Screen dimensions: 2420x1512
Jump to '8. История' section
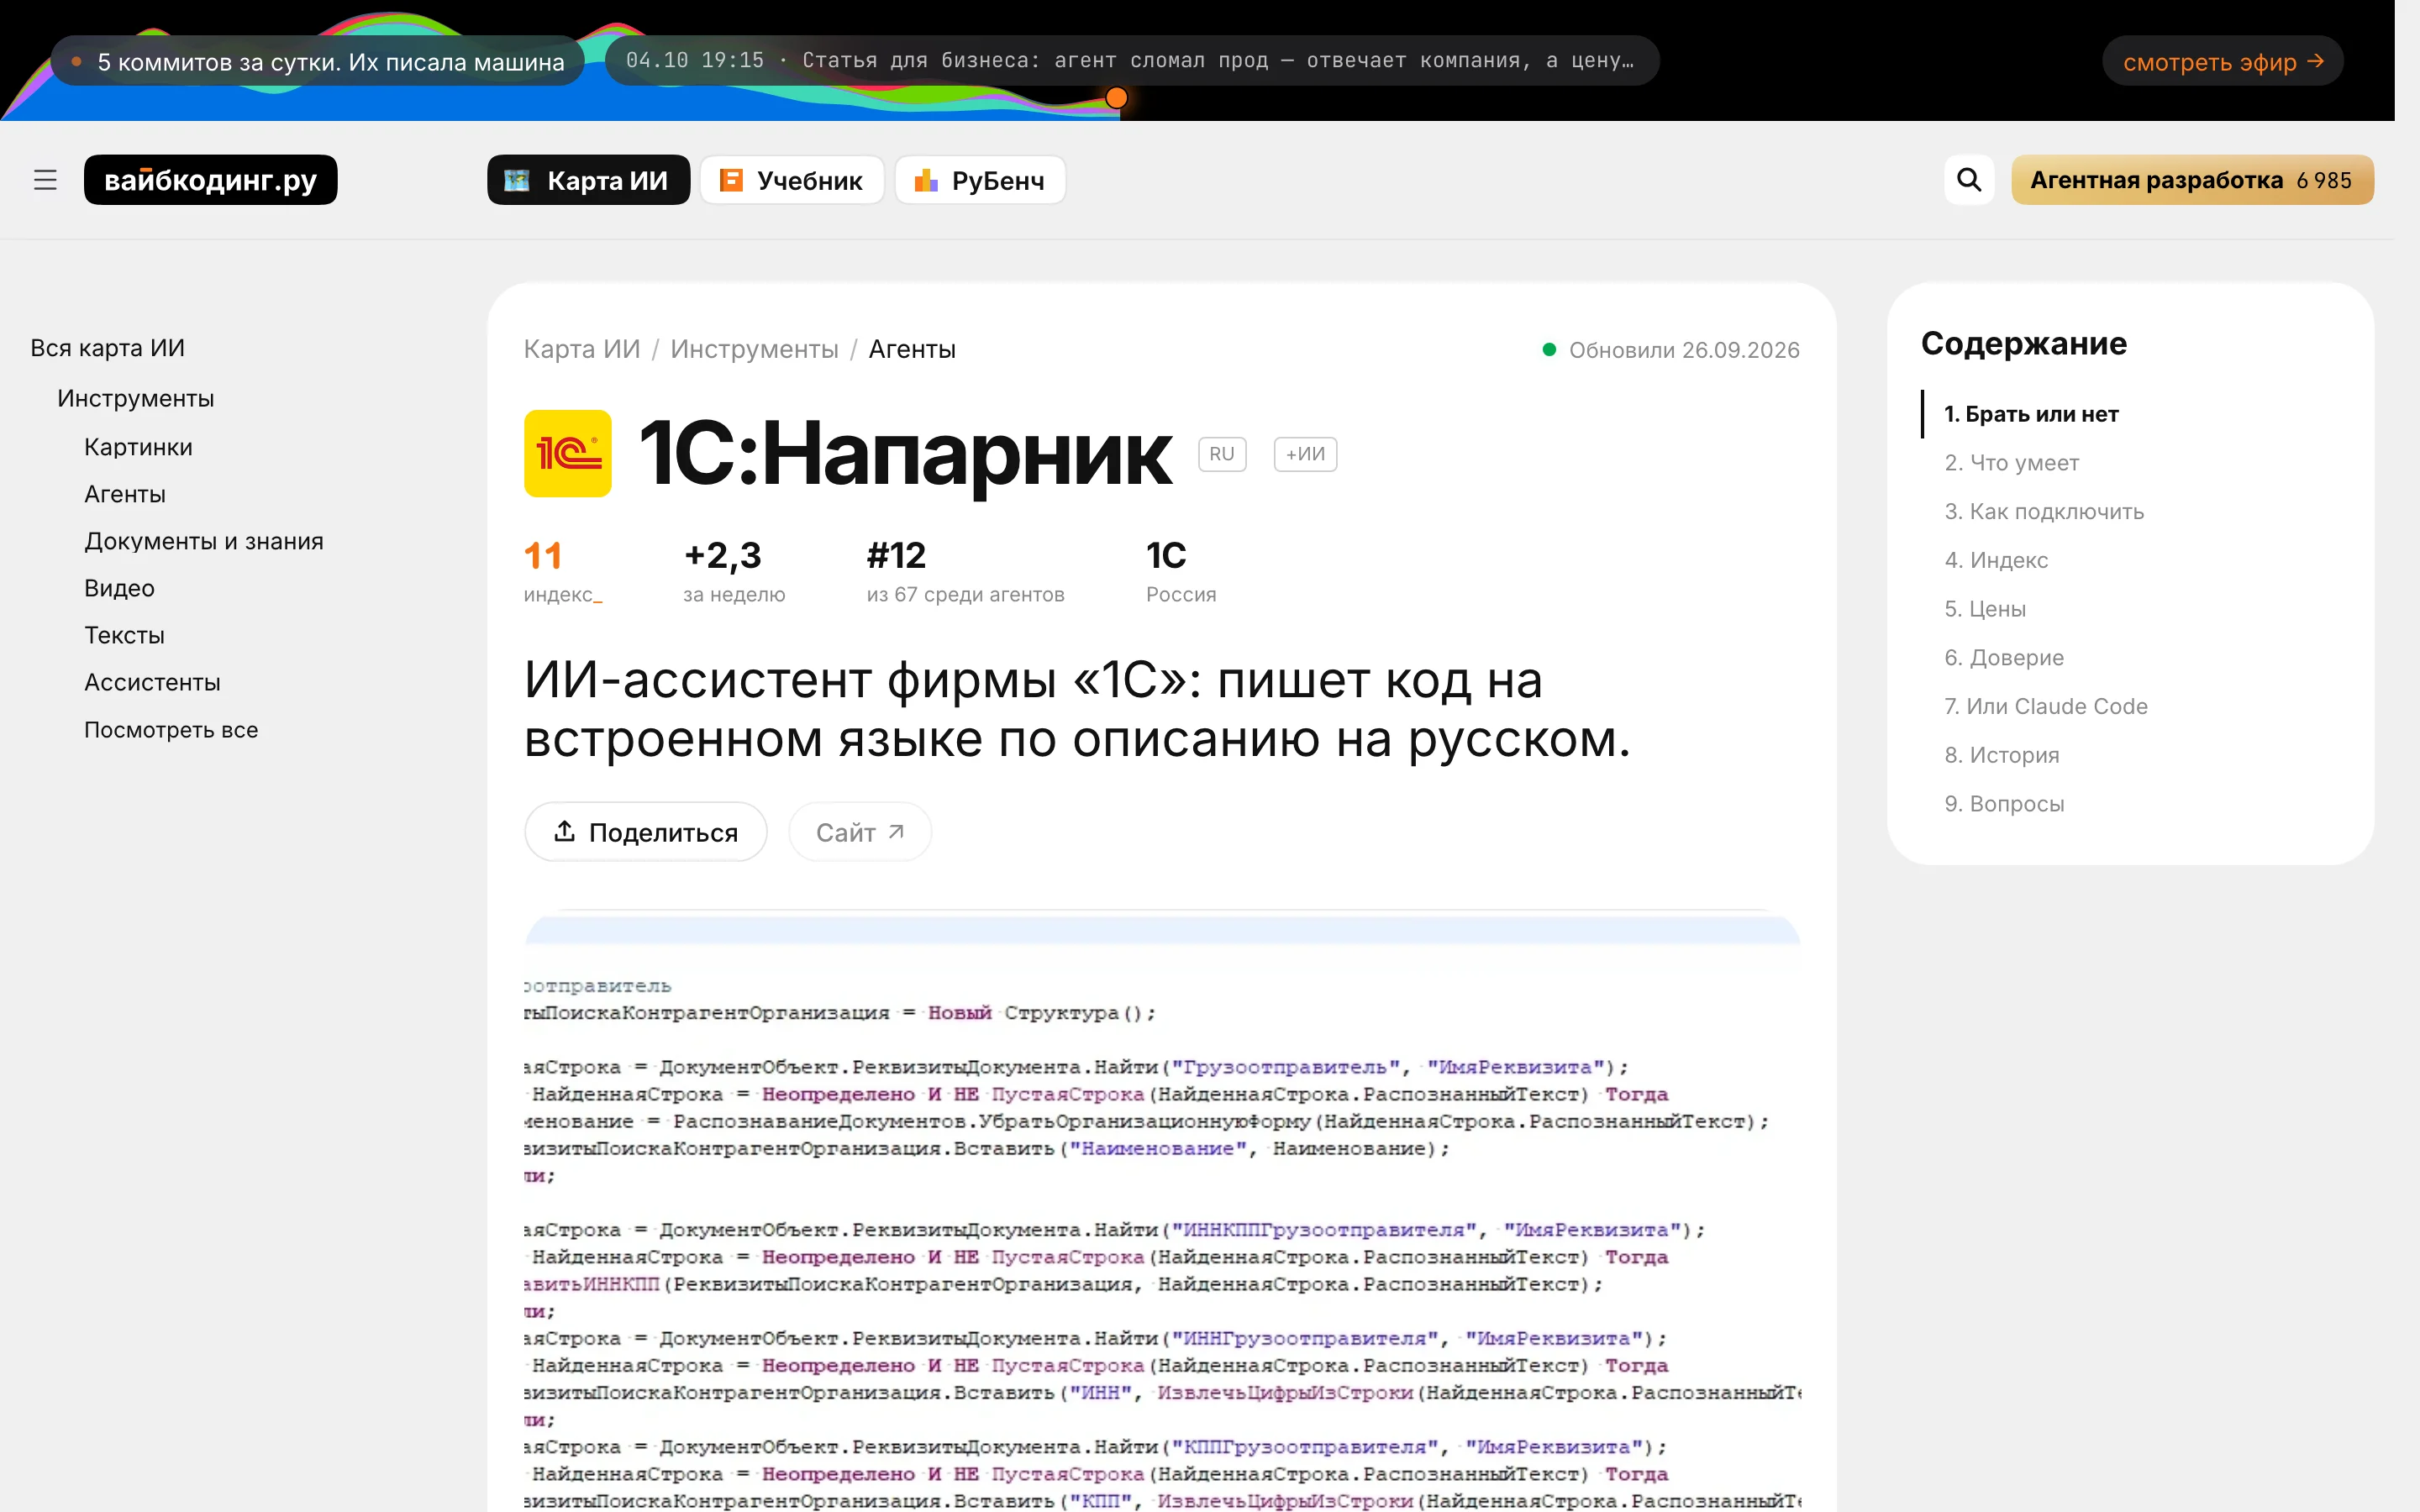(2001, 755)
